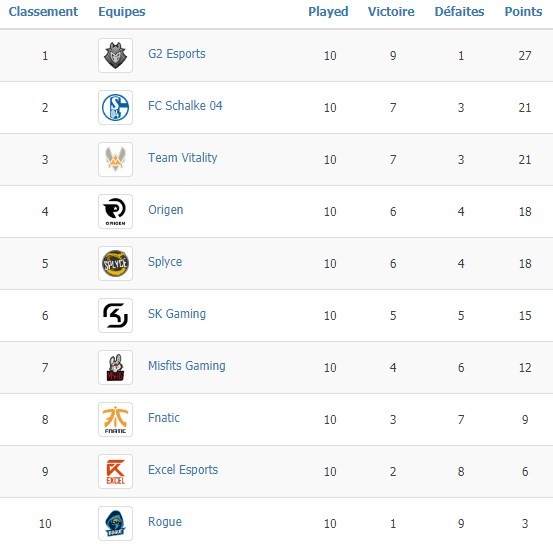
Task: Select the Défaites column header
Action: tap(459, 12)
